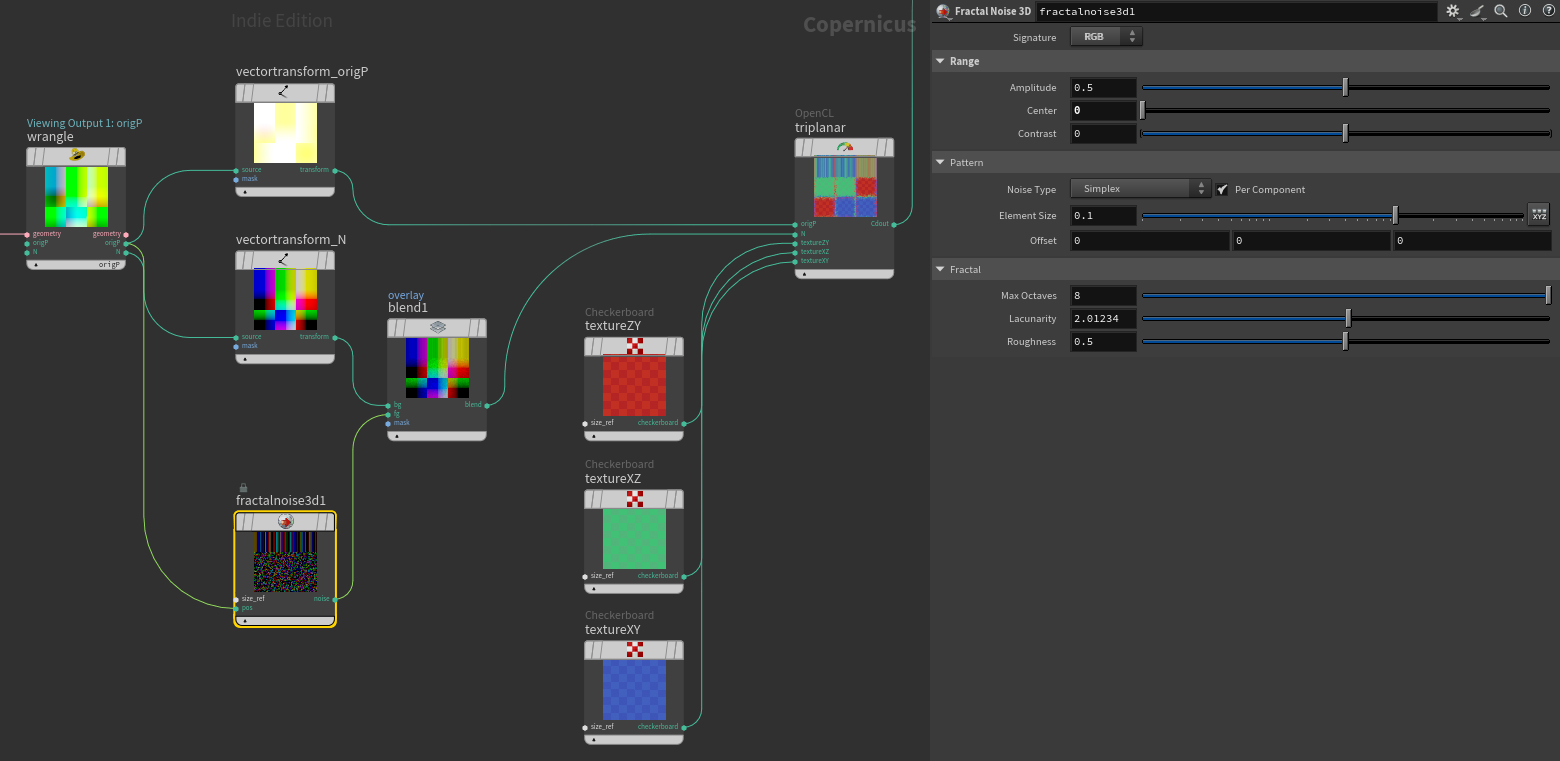Click the search magnifier in parameter pane
1560x761 pixels.
click(1501, 11)
